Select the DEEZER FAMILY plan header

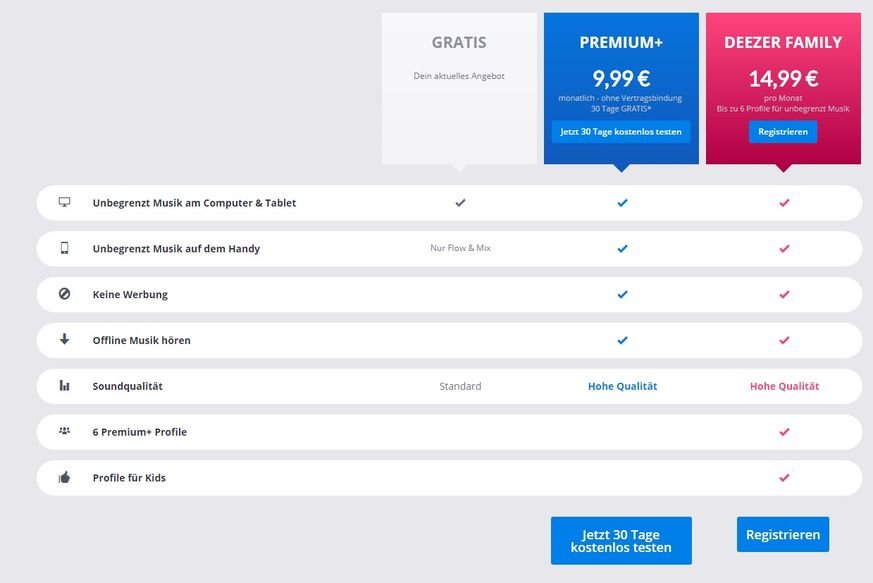coord(783,43)
